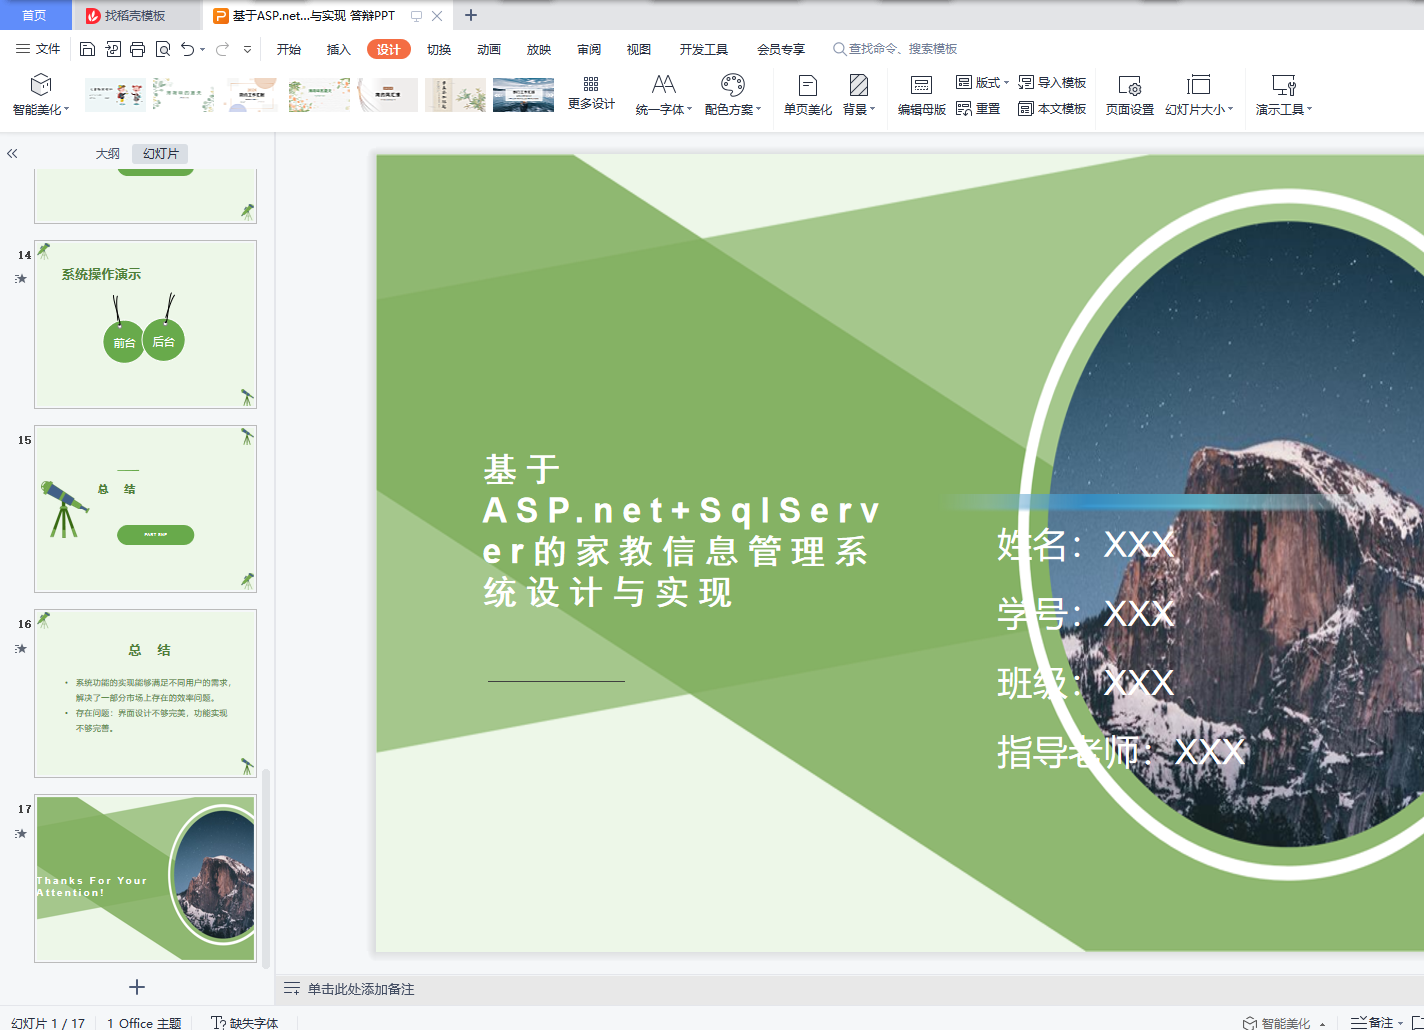1424x1030 pixels.
Task: Open the 会员专享 tab
Action: (x=781, y=50)
